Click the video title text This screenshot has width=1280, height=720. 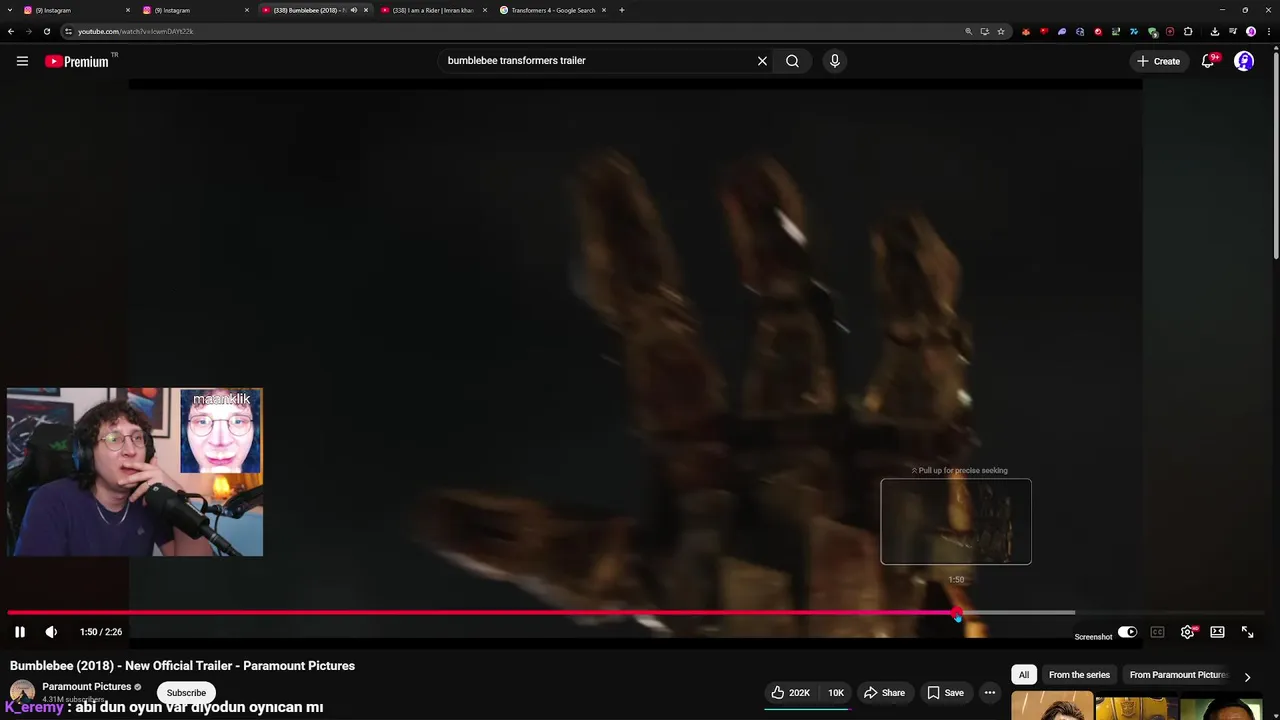point(182,666)
